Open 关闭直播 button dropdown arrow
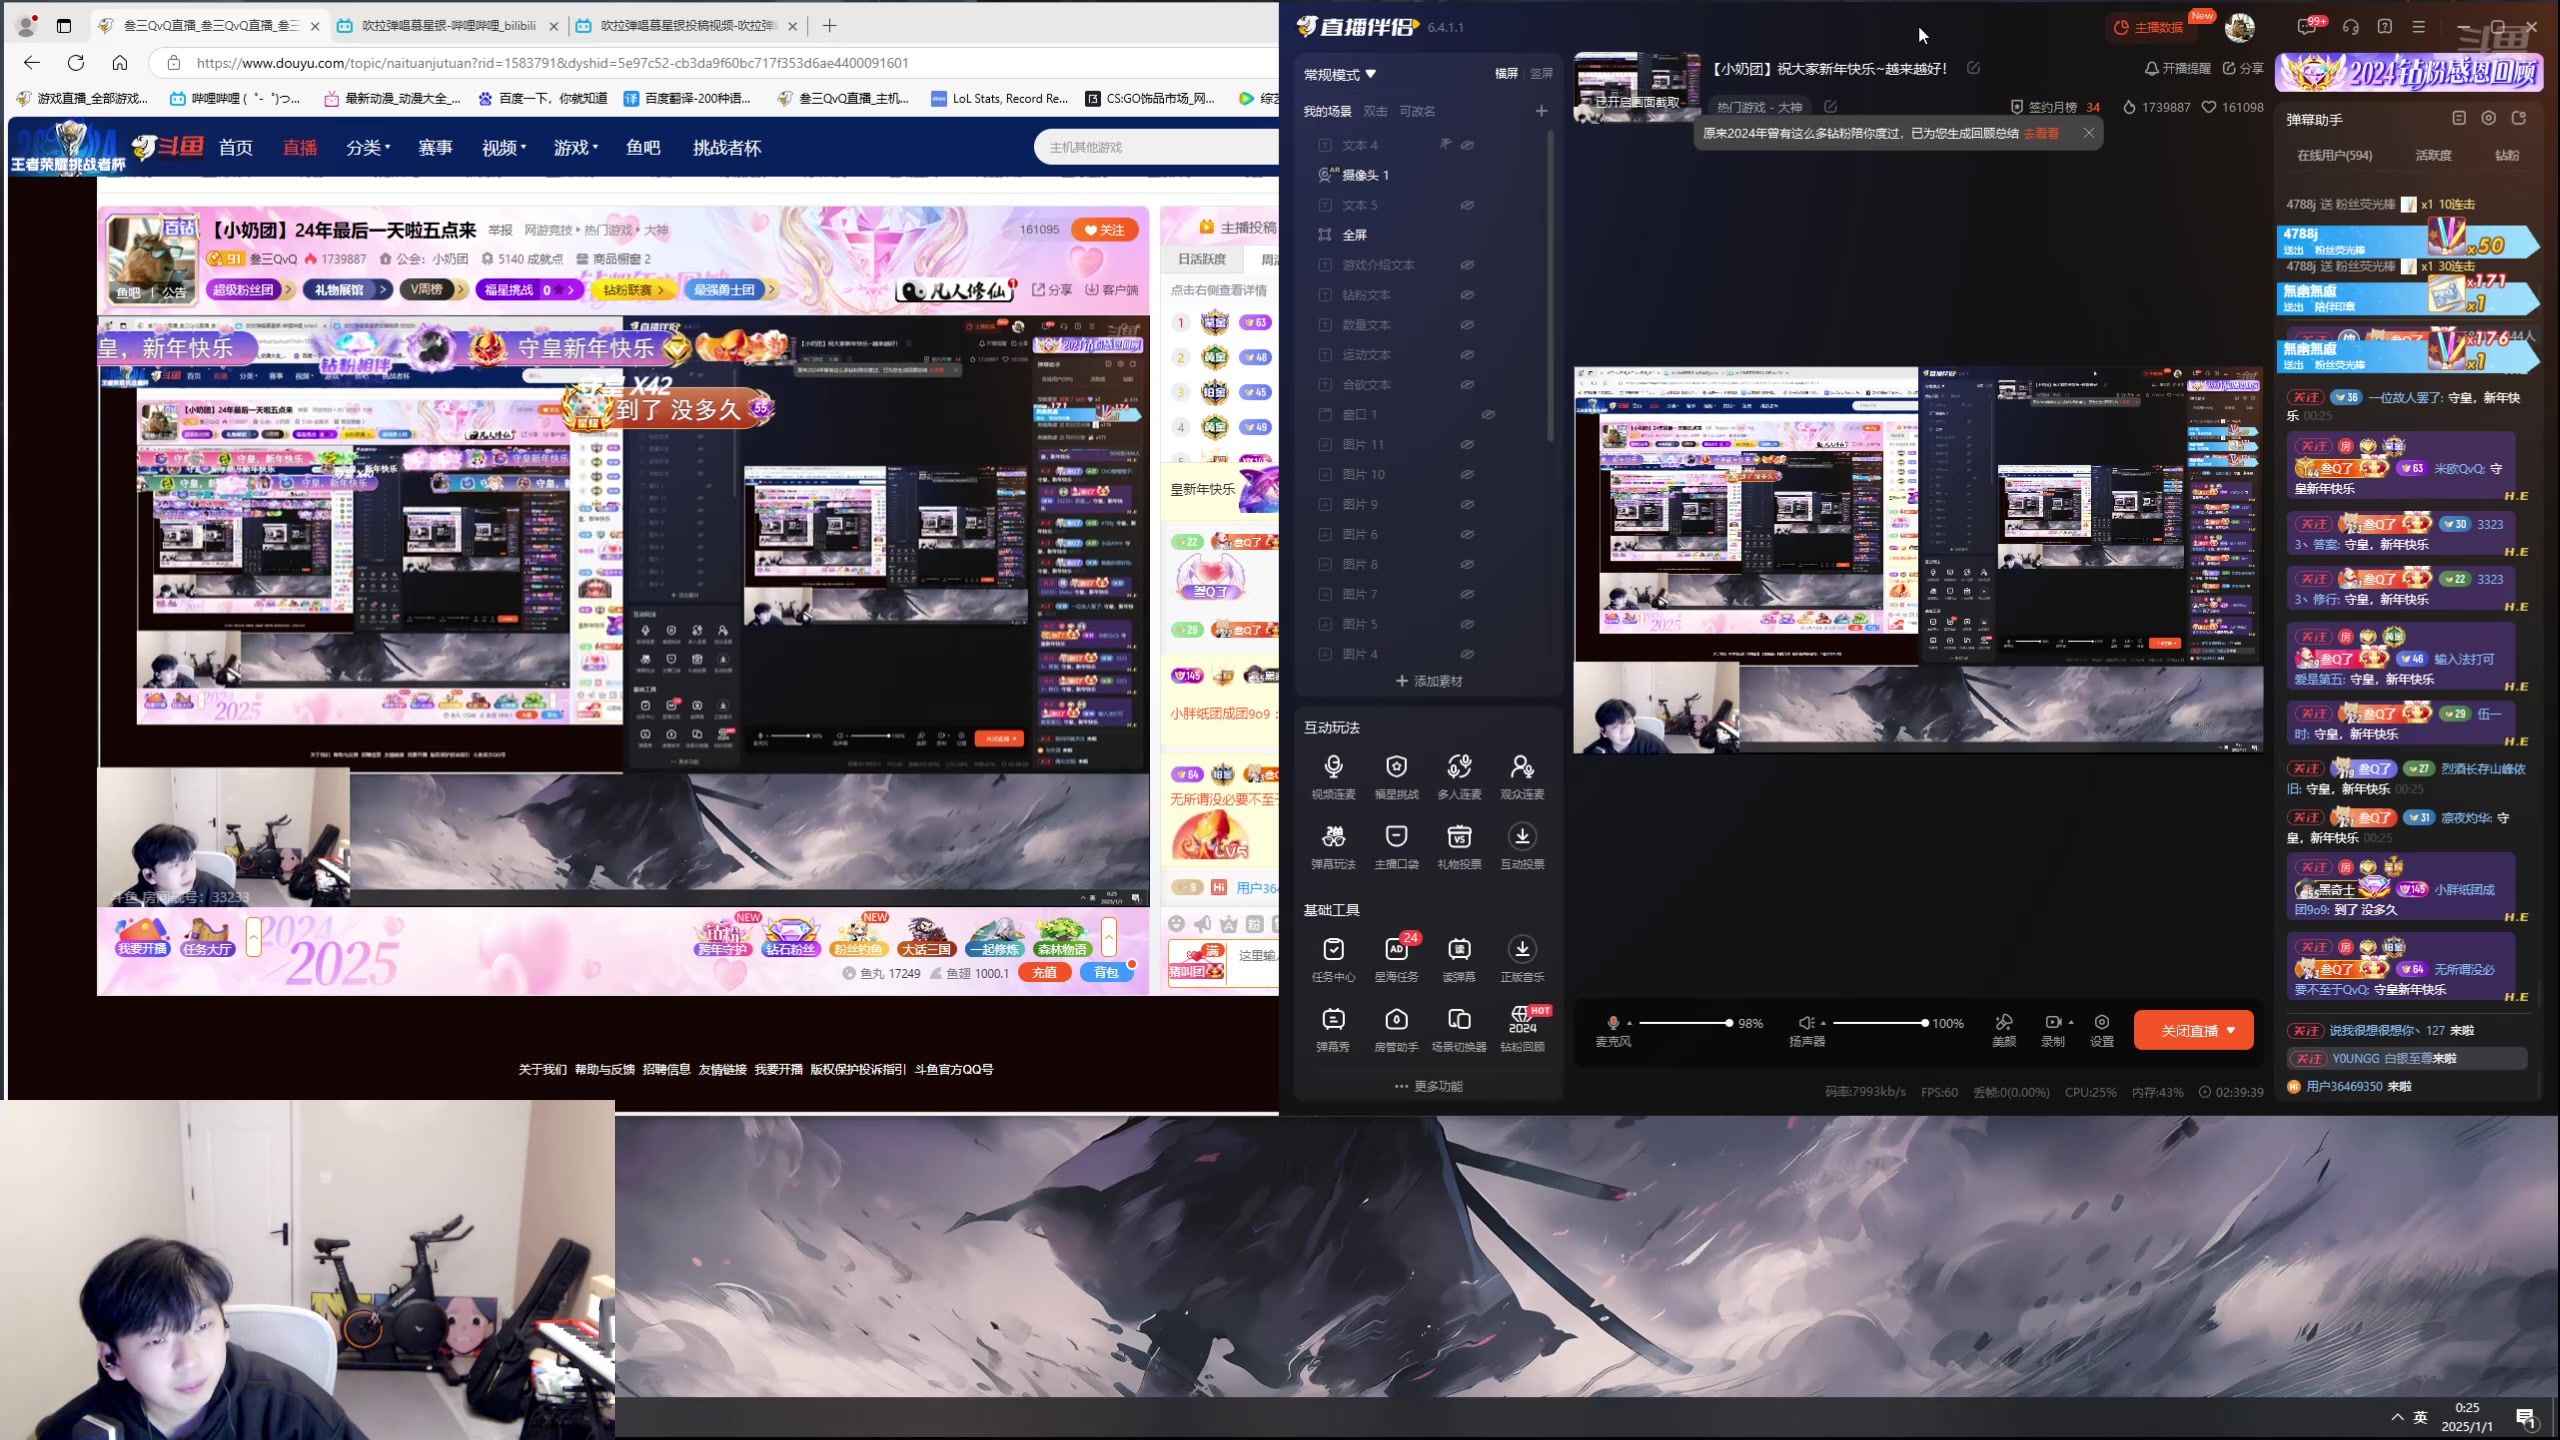 [x=2231, y=1030]
